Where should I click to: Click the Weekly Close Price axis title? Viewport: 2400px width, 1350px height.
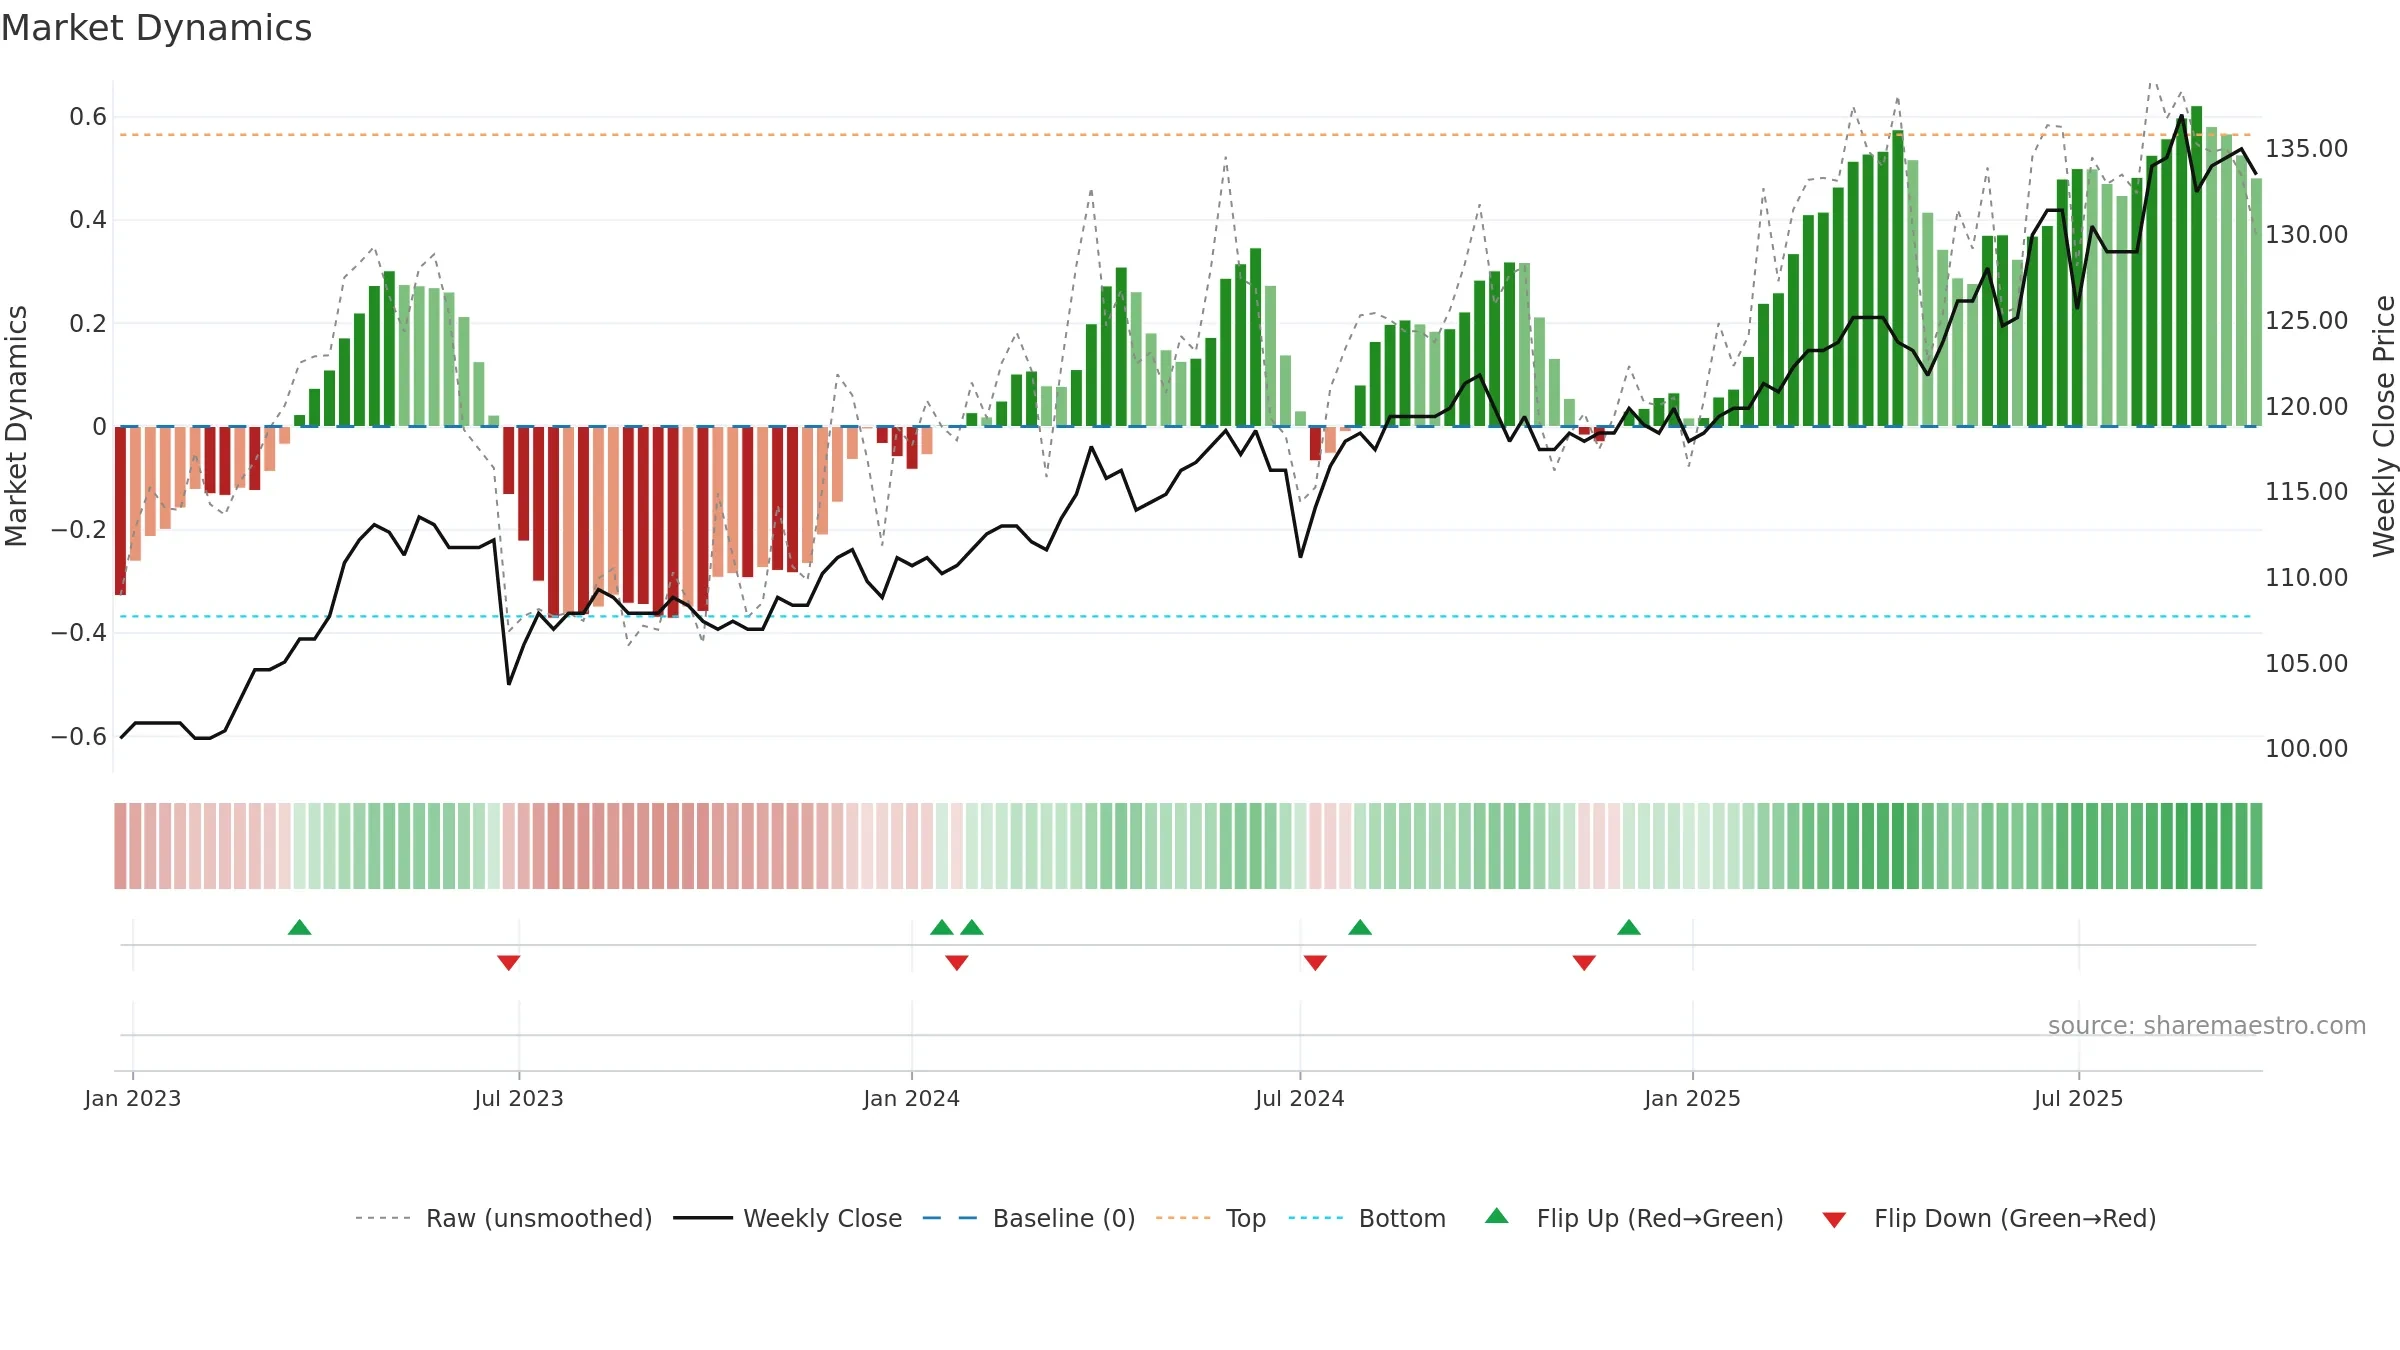click(2384, 426)
